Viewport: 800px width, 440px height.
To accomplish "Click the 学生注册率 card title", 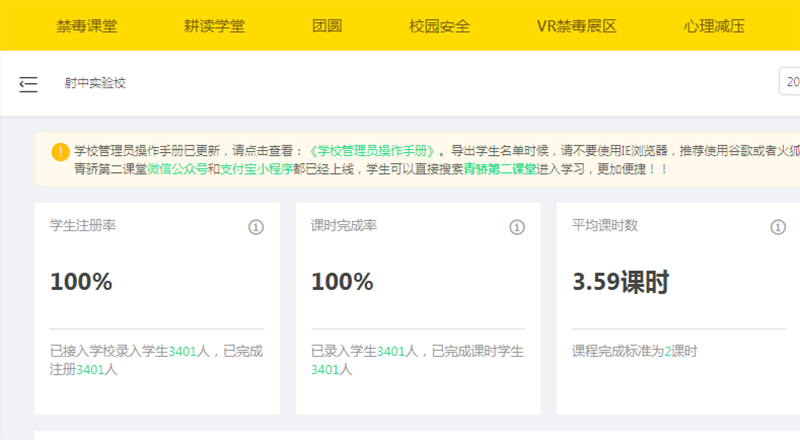I will 83,225.
